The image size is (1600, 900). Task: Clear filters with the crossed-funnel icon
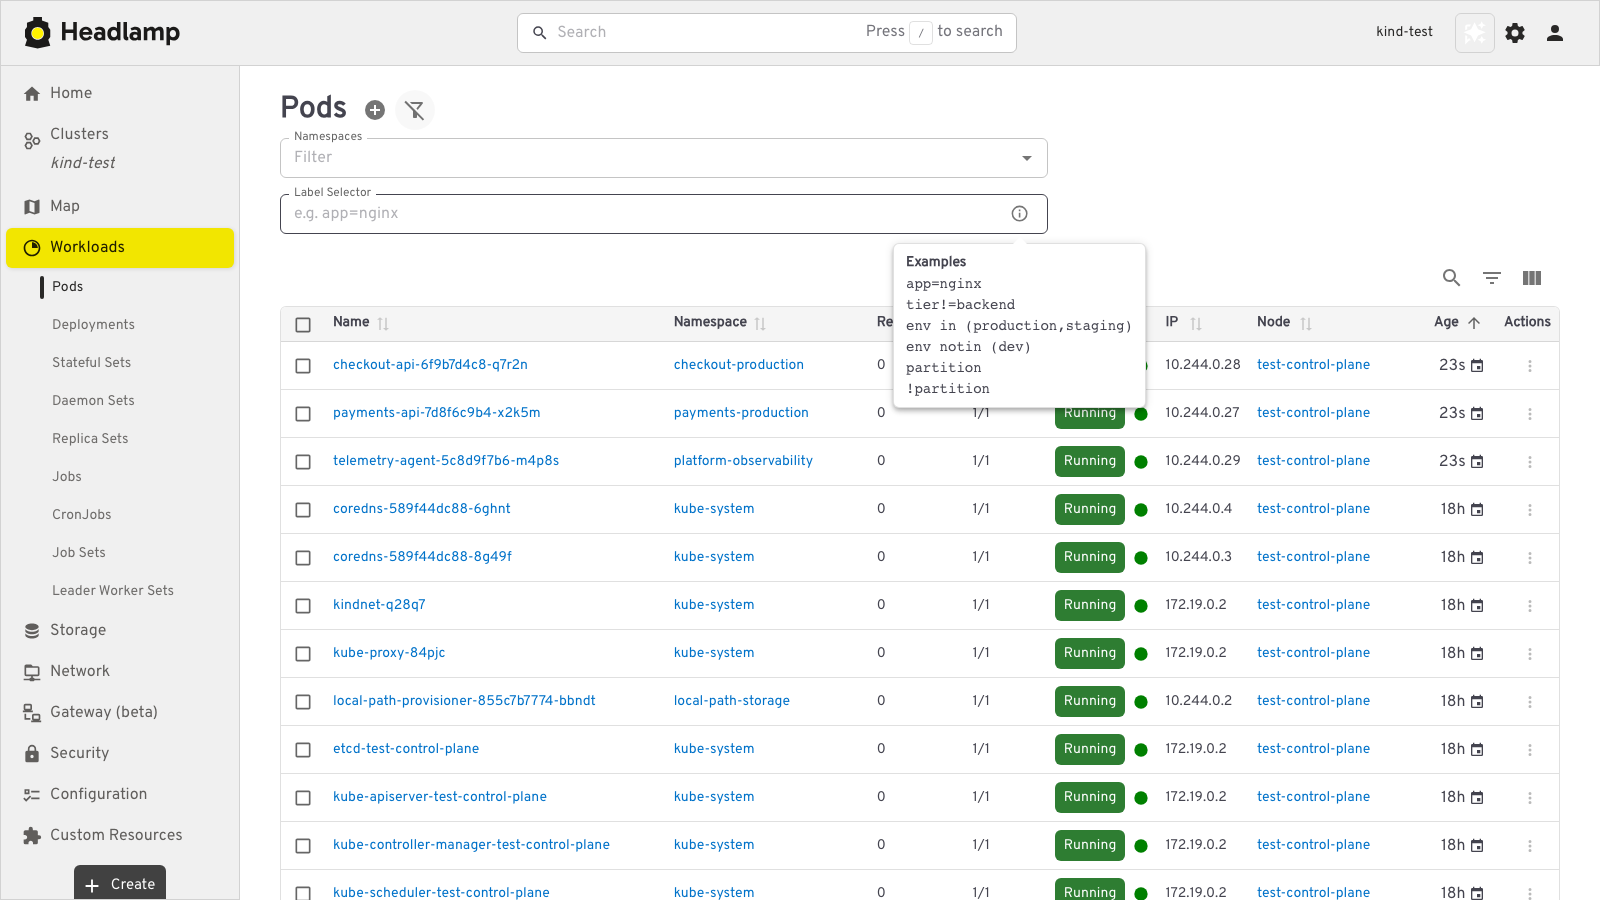click(415, 110)
